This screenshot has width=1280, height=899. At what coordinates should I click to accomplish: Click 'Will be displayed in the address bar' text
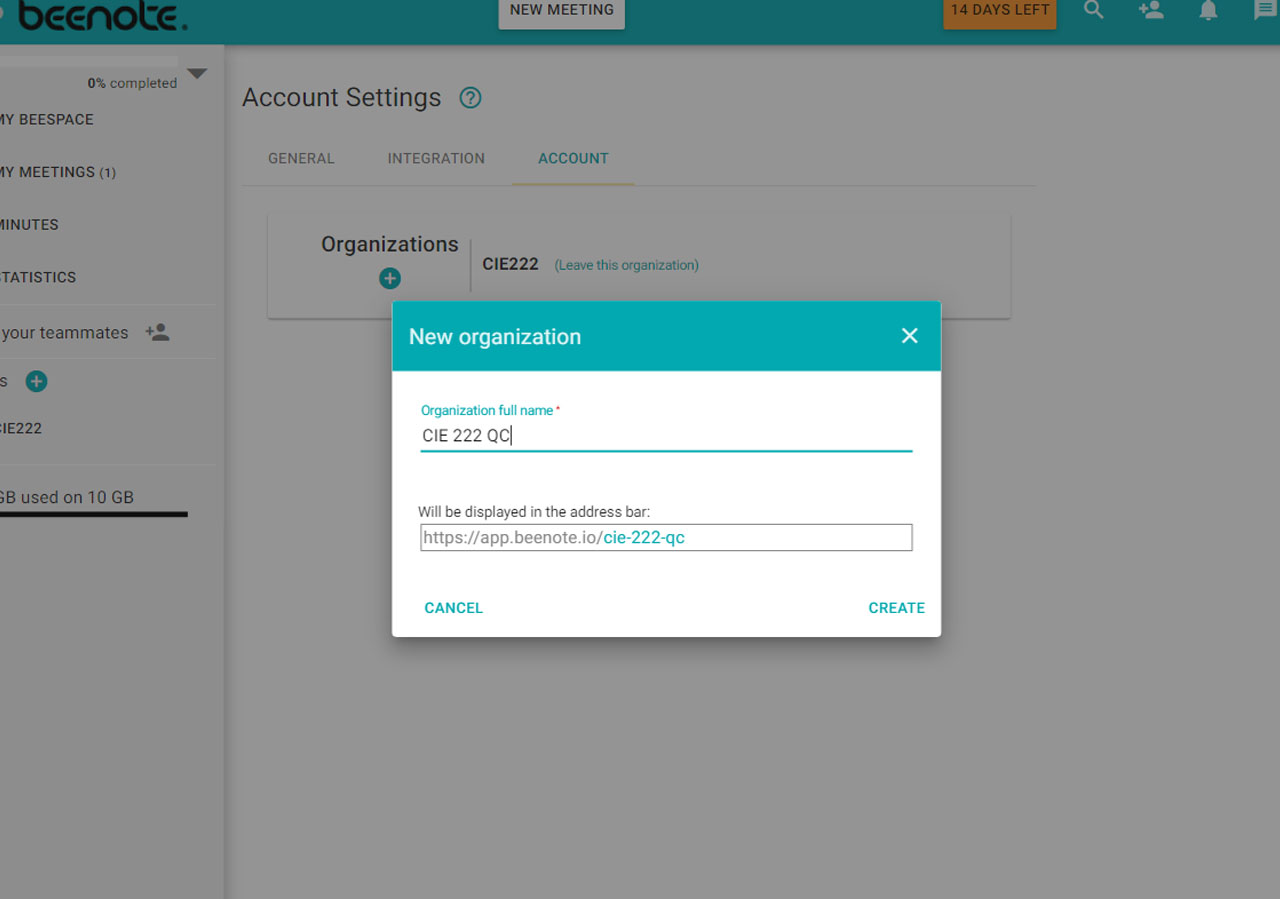(534, 511)
